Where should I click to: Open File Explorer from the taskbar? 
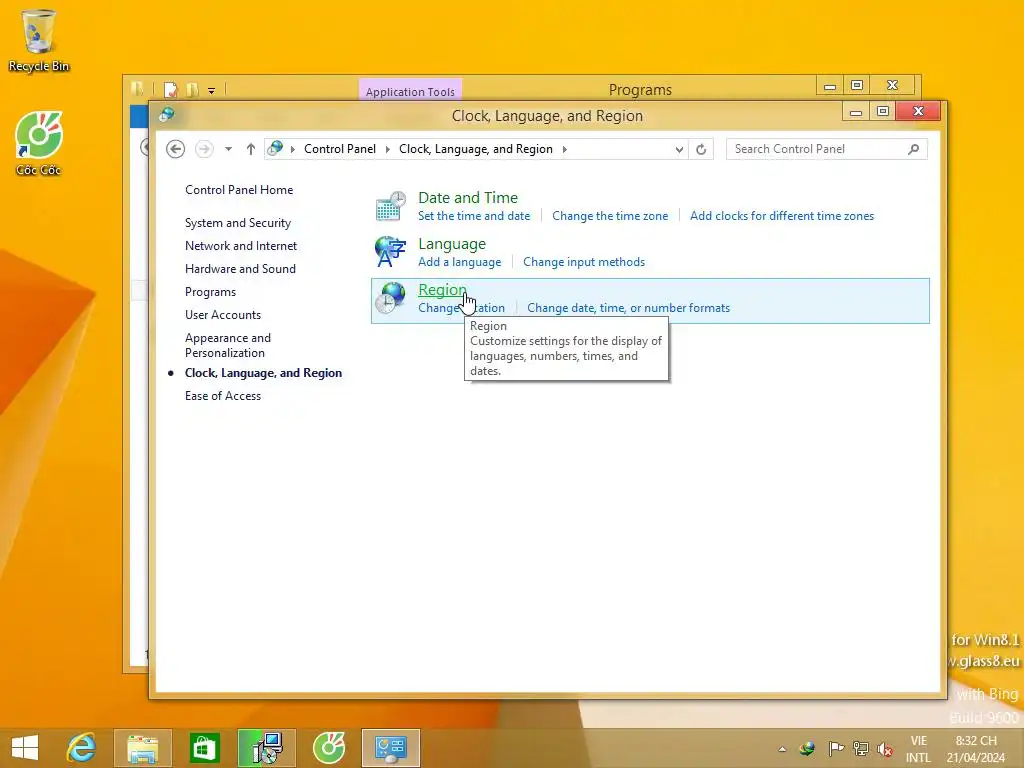pyautogui.click(x=142, y=748)
